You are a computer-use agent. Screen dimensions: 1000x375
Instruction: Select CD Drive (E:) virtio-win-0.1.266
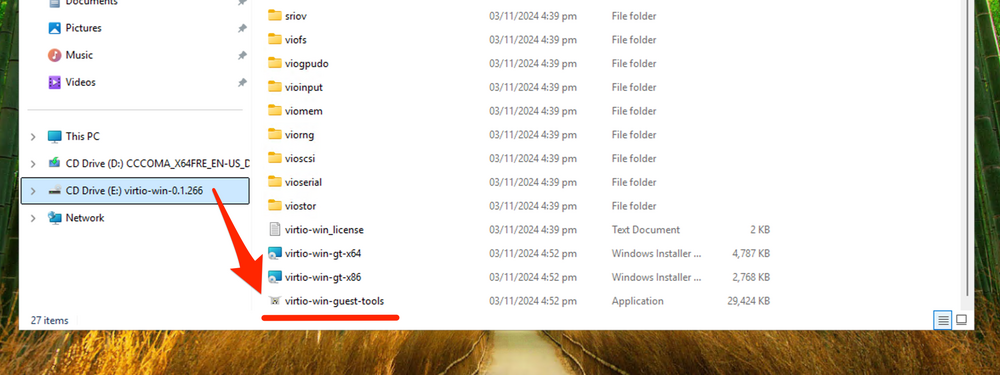135,191
